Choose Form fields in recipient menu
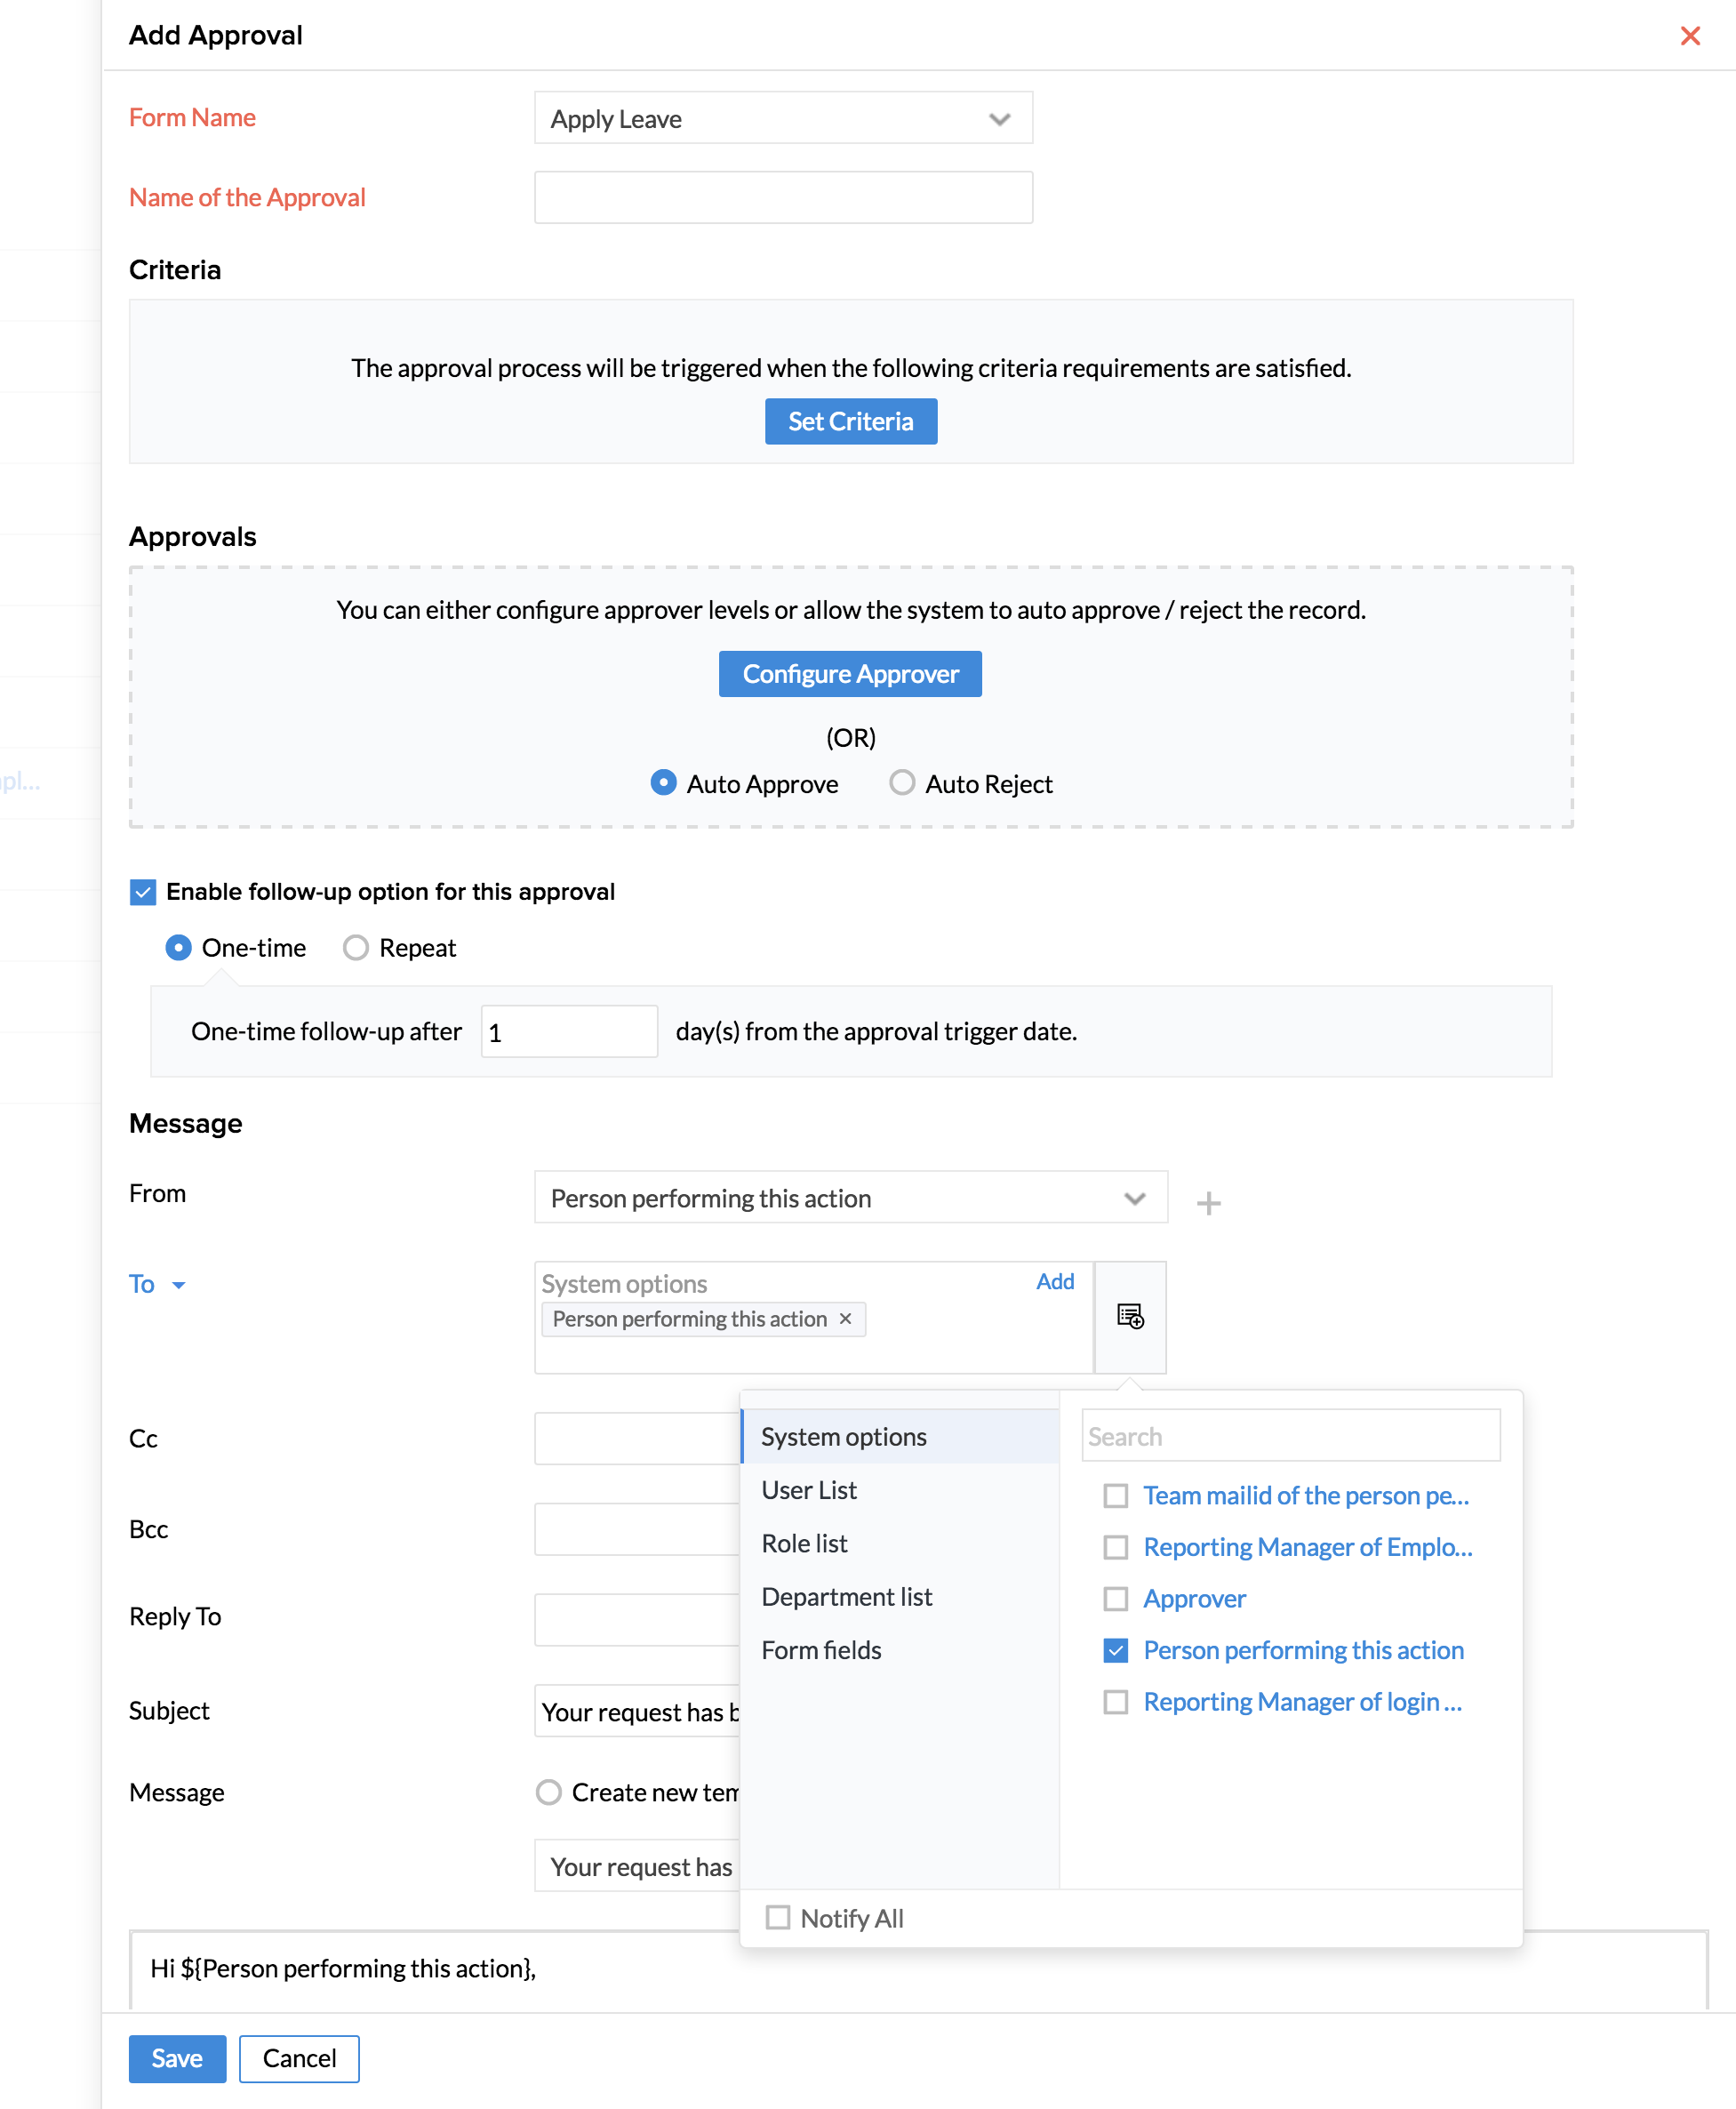 tap(821, 1650)
